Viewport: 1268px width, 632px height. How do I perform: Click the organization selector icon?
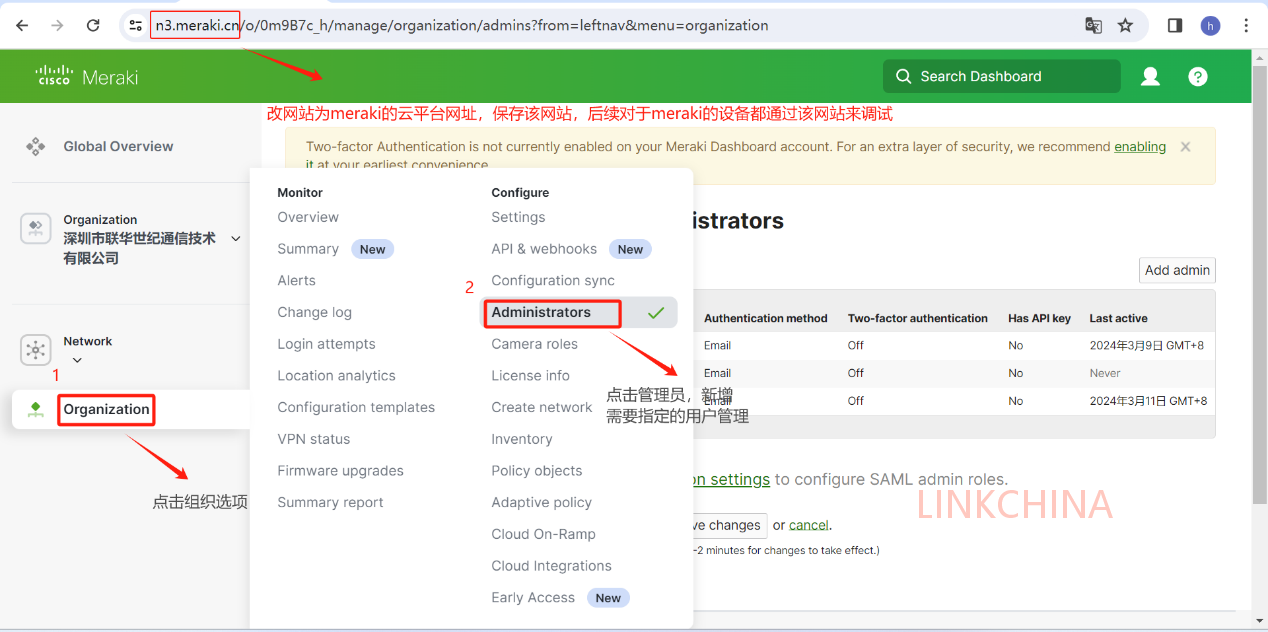36,229
